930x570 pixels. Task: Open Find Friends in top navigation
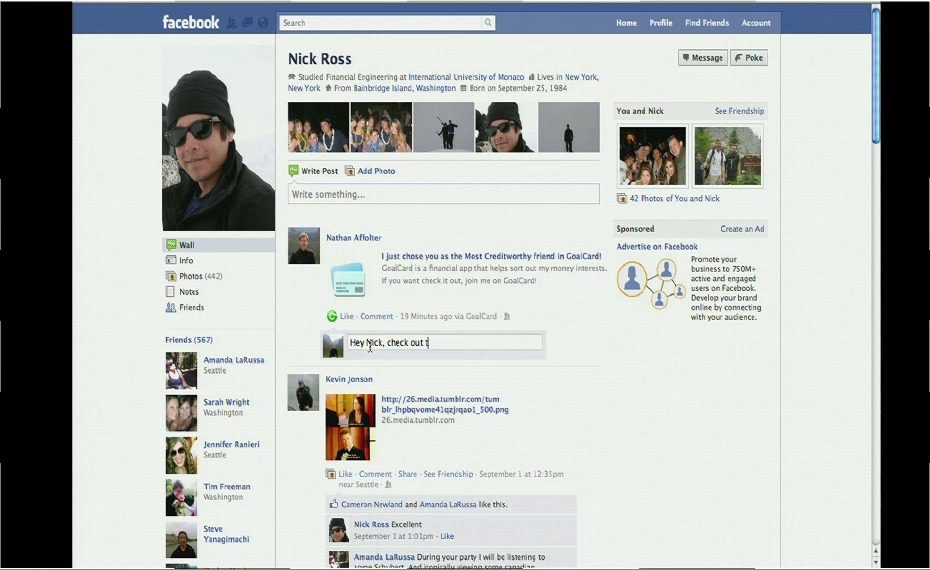[706, 23]
